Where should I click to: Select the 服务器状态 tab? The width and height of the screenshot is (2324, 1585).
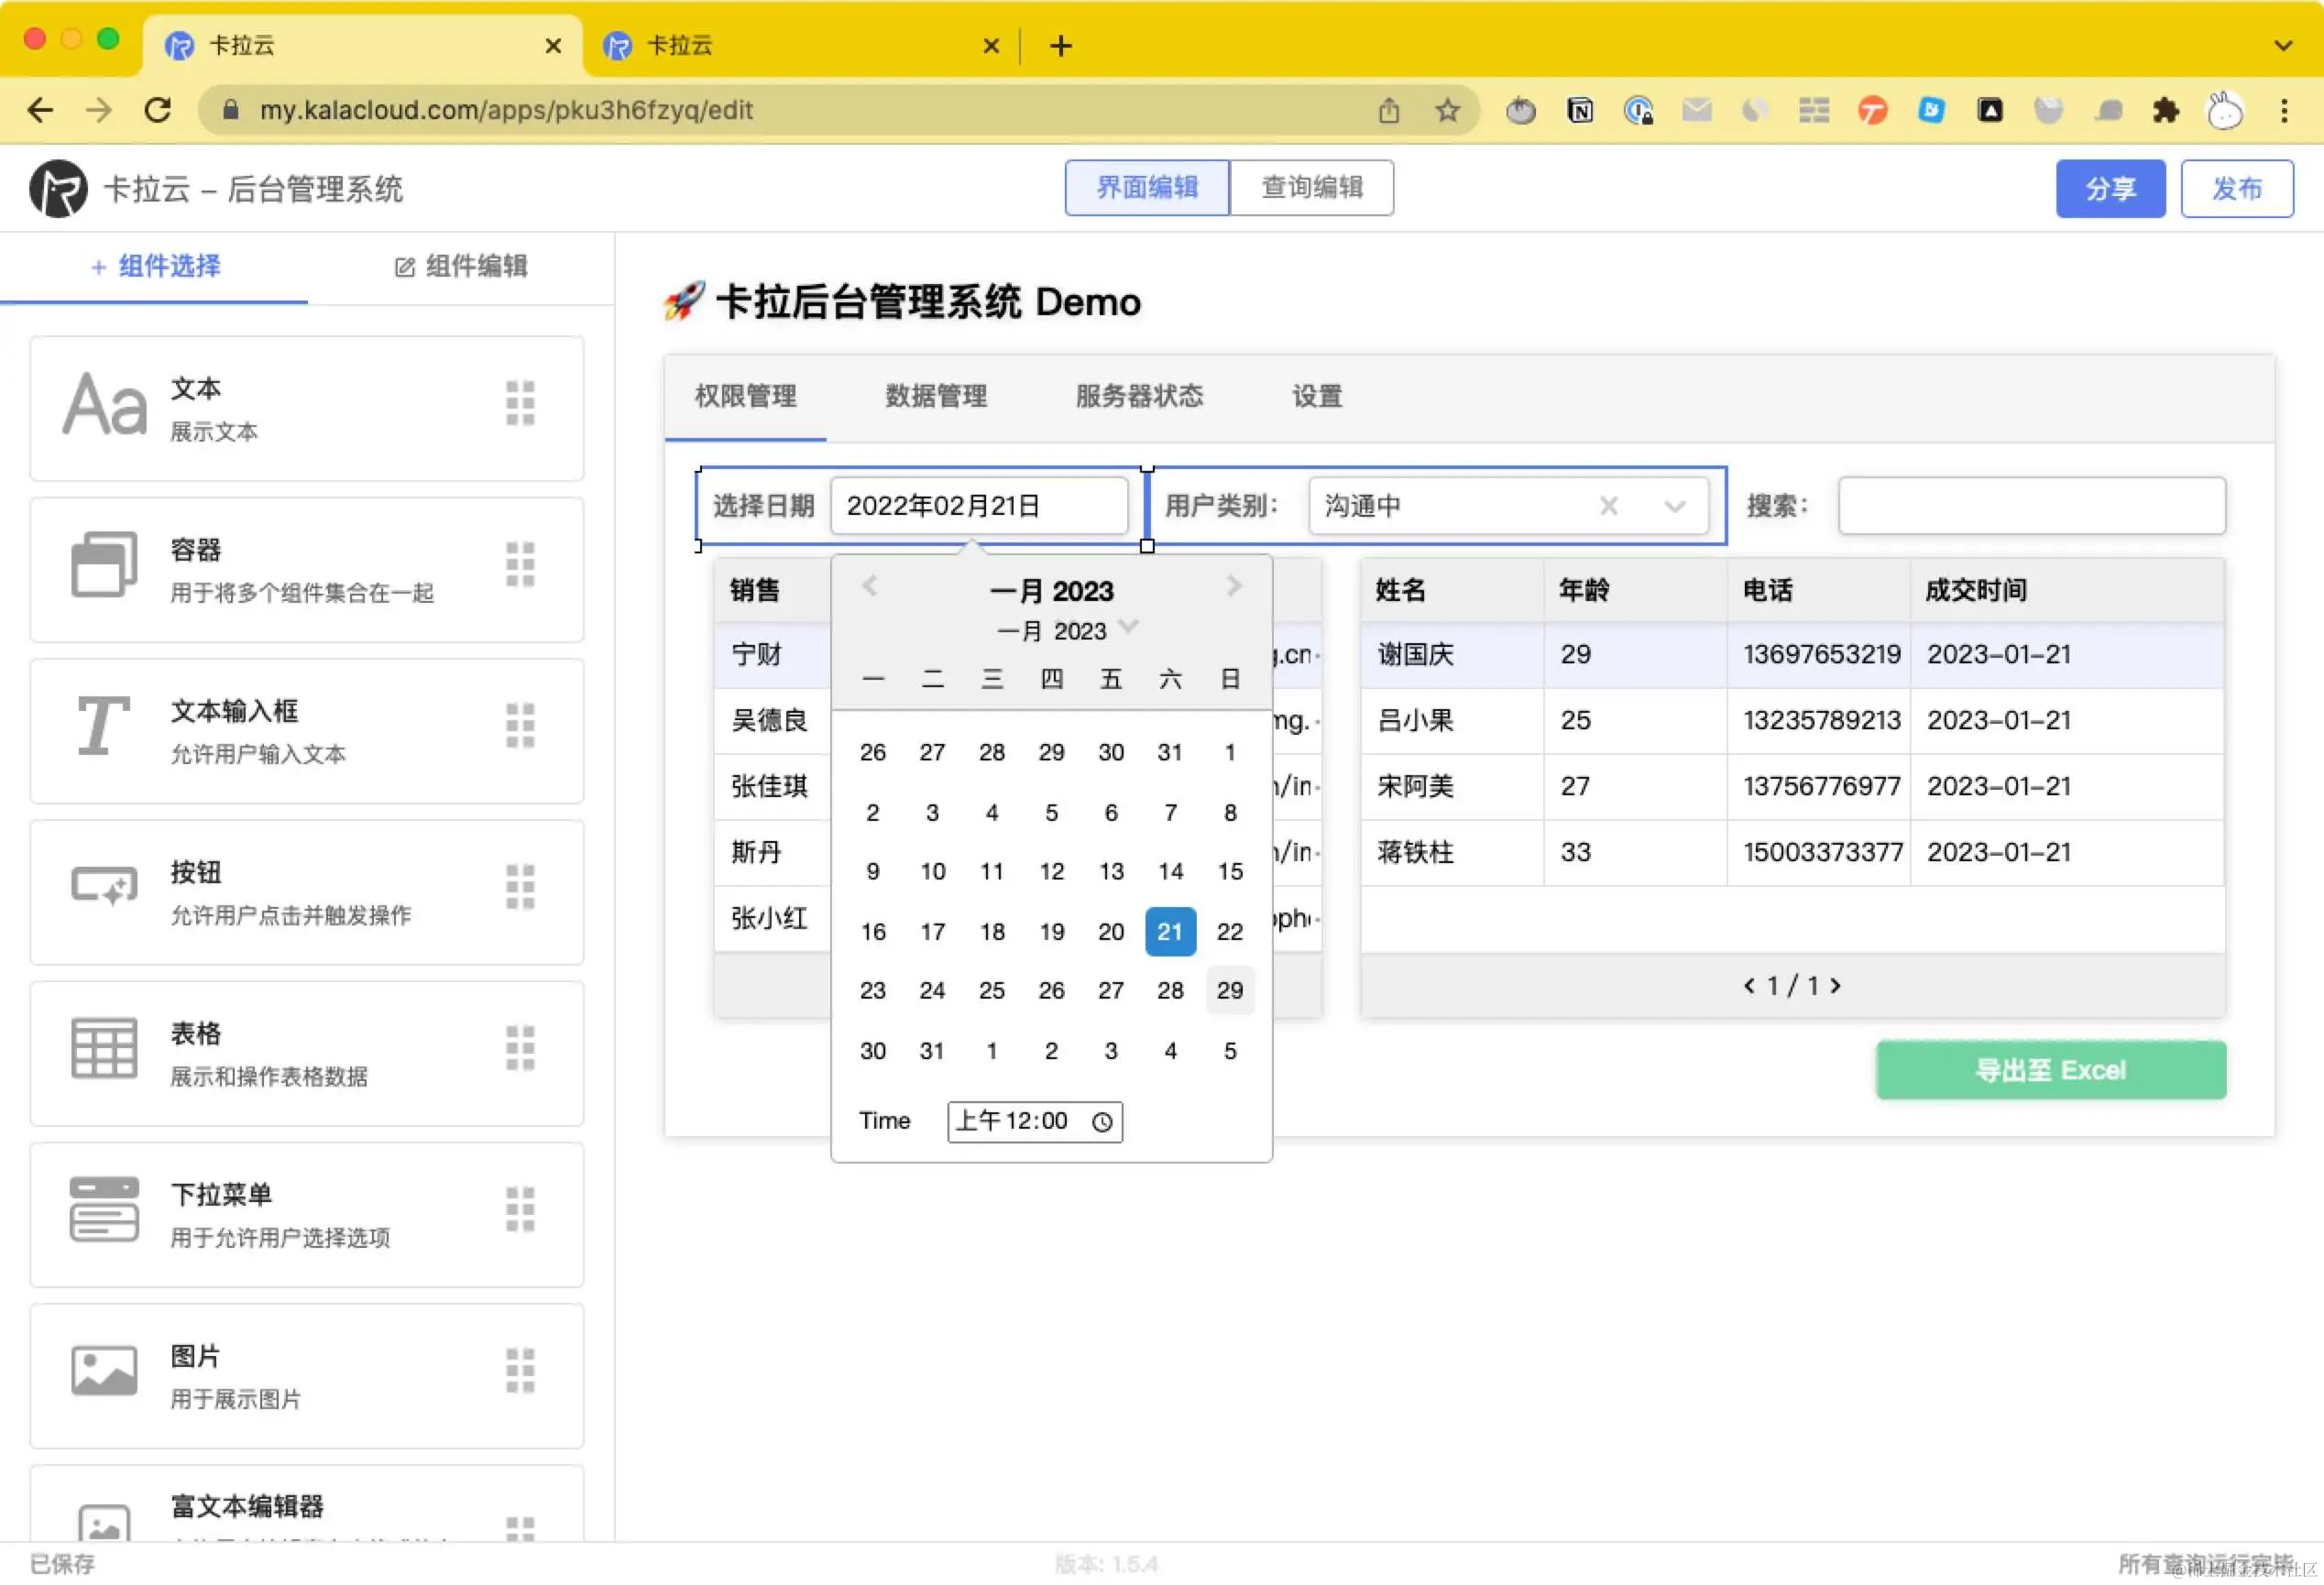click(1139, 396)
